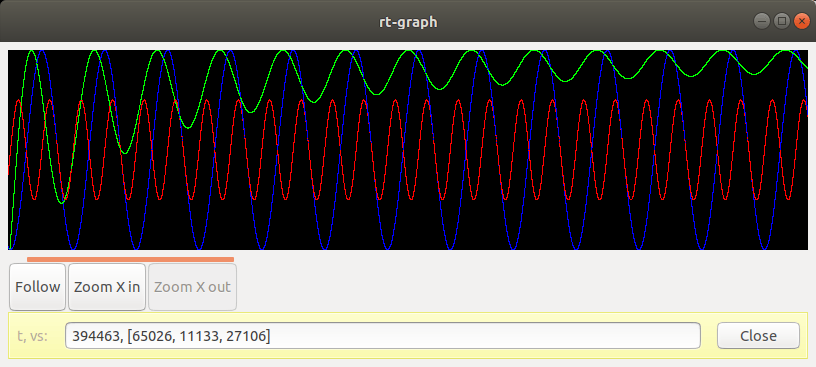Click the blue curve's first bottom trough
Image resolution: width=816 pixels, height=367 pixels.
(72, 248)
